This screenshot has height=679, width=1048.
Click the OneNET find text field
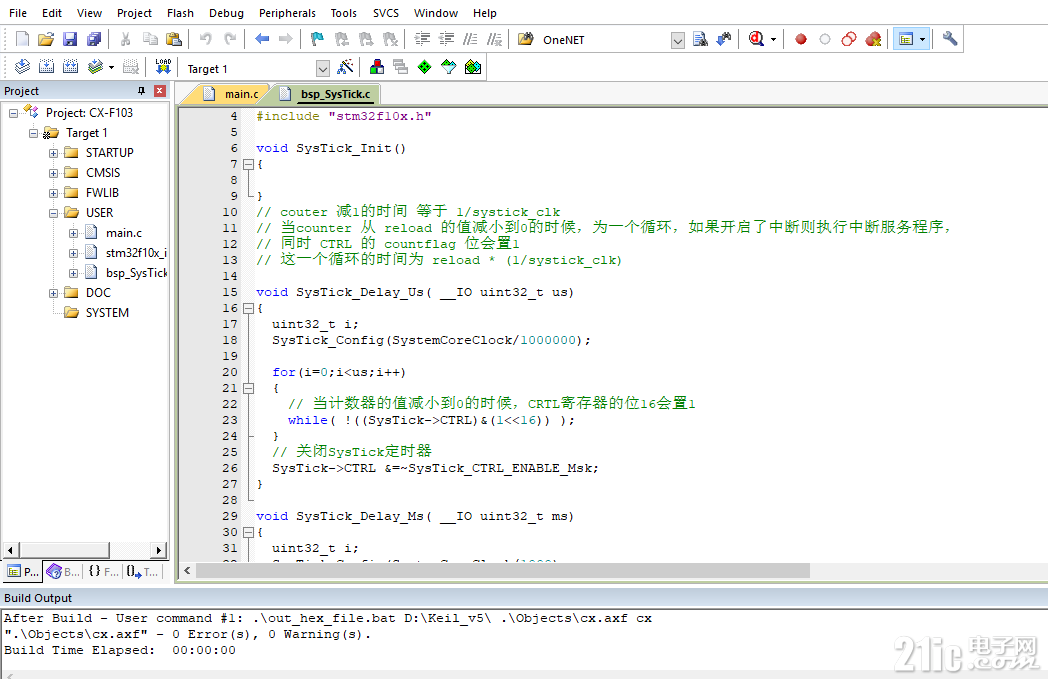(x=605, y=40)
